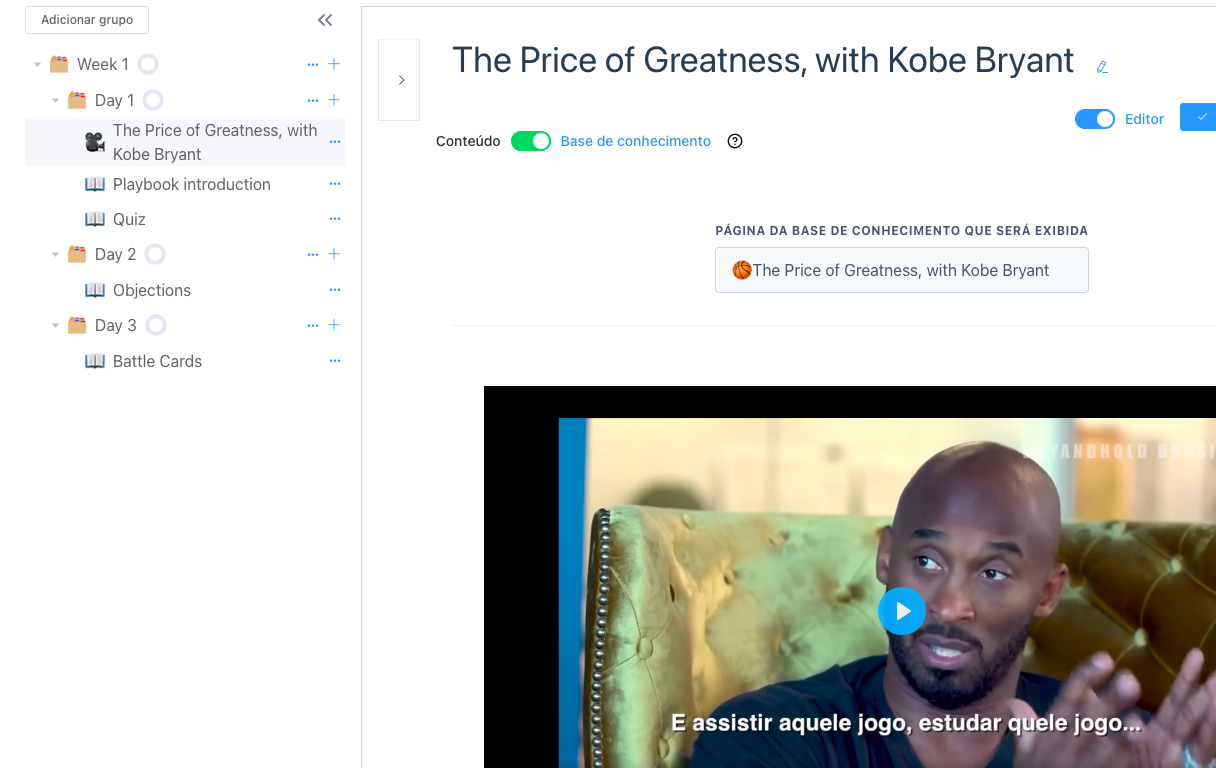Open the Playbook introduction item

pyautogui.click(x=192, y=184)
